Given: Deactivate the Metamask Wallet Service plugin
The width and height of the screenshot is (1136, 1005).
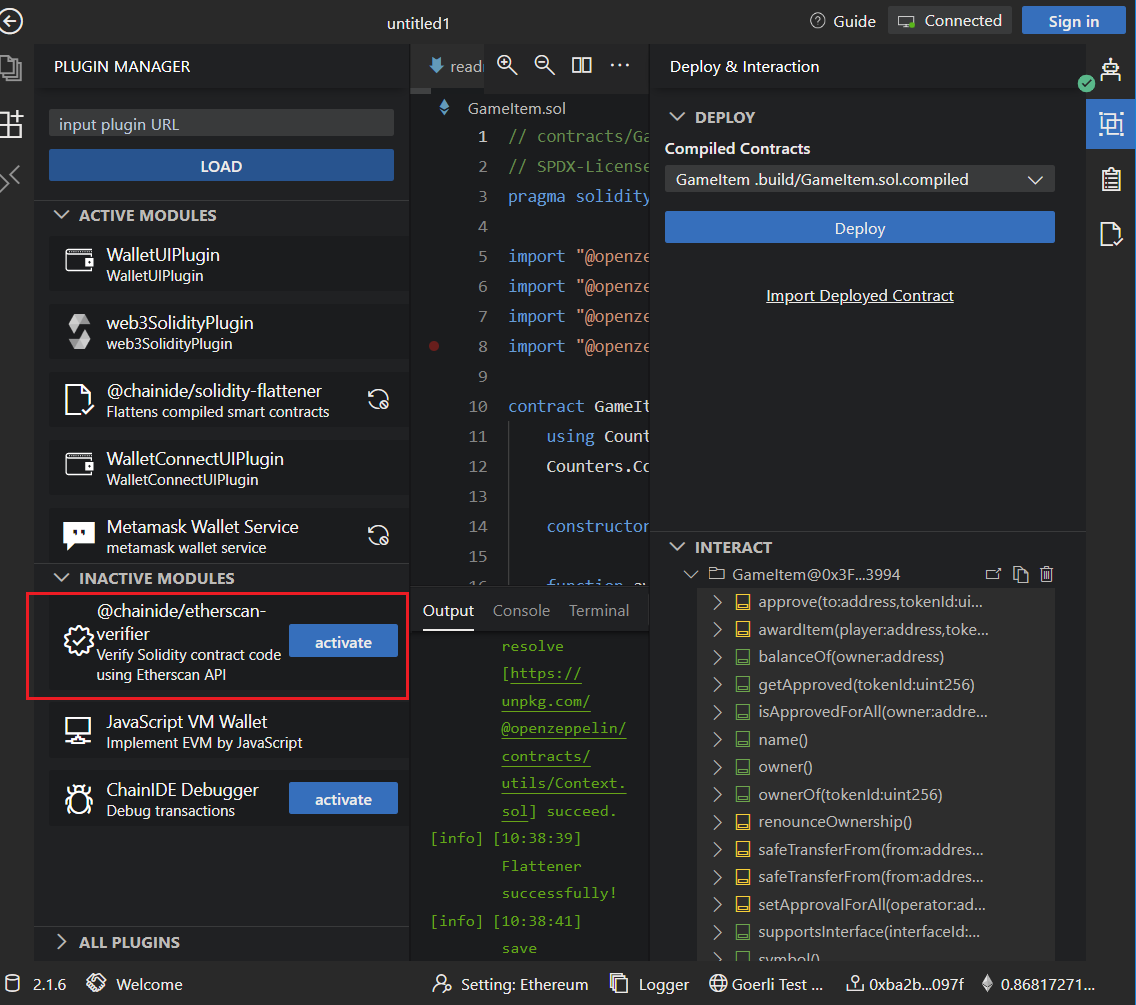Looking at the screenshot, I should (378, 535).
